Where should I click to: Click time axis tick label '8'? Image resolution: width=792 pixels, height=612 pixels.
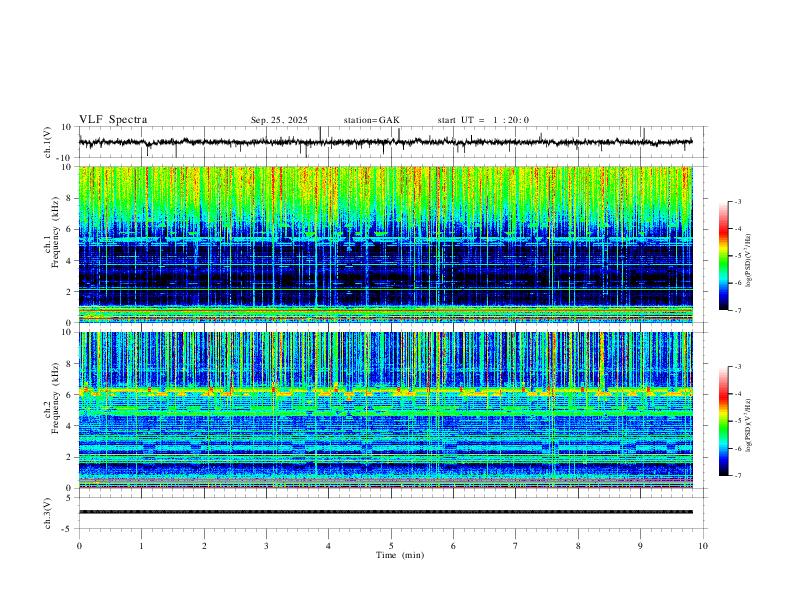[x=578, y=546]
